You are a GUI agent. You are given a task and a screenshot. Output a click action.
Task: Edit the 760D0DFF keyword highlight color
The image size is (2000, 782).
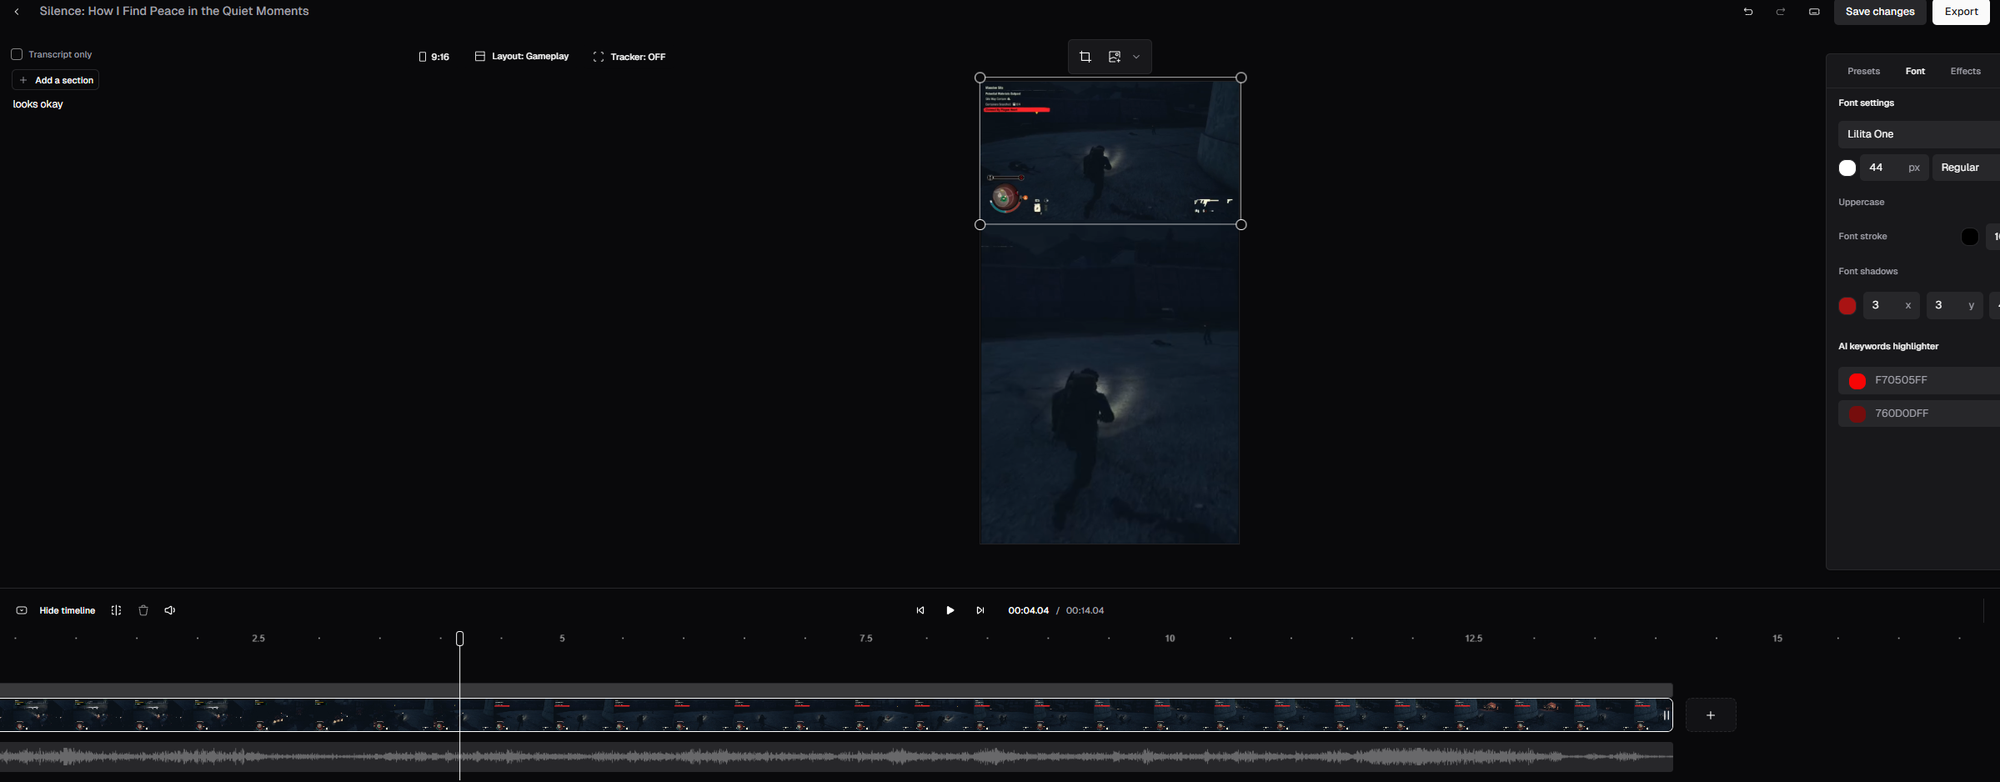click(1919, 414)
